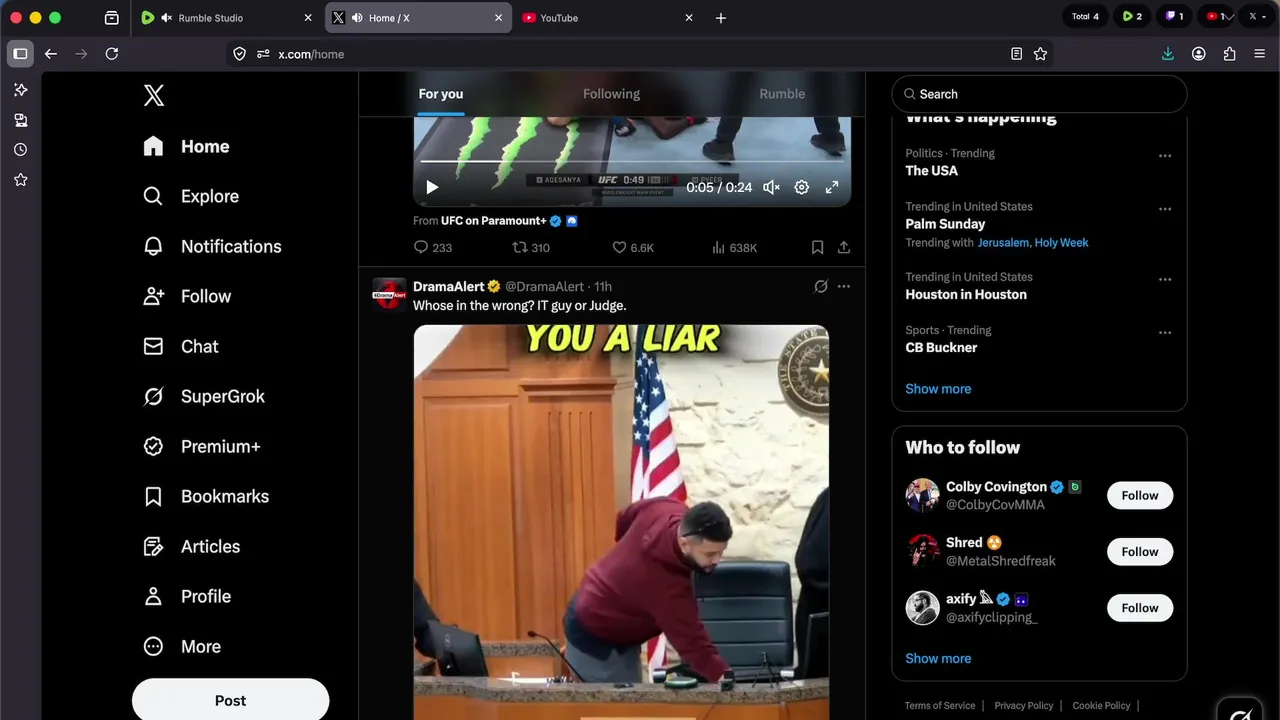Viewport: 1280px width, 720px height.
Task: Open options for The USA trend
Action: pyautogui.click(x=1164, y=156)
